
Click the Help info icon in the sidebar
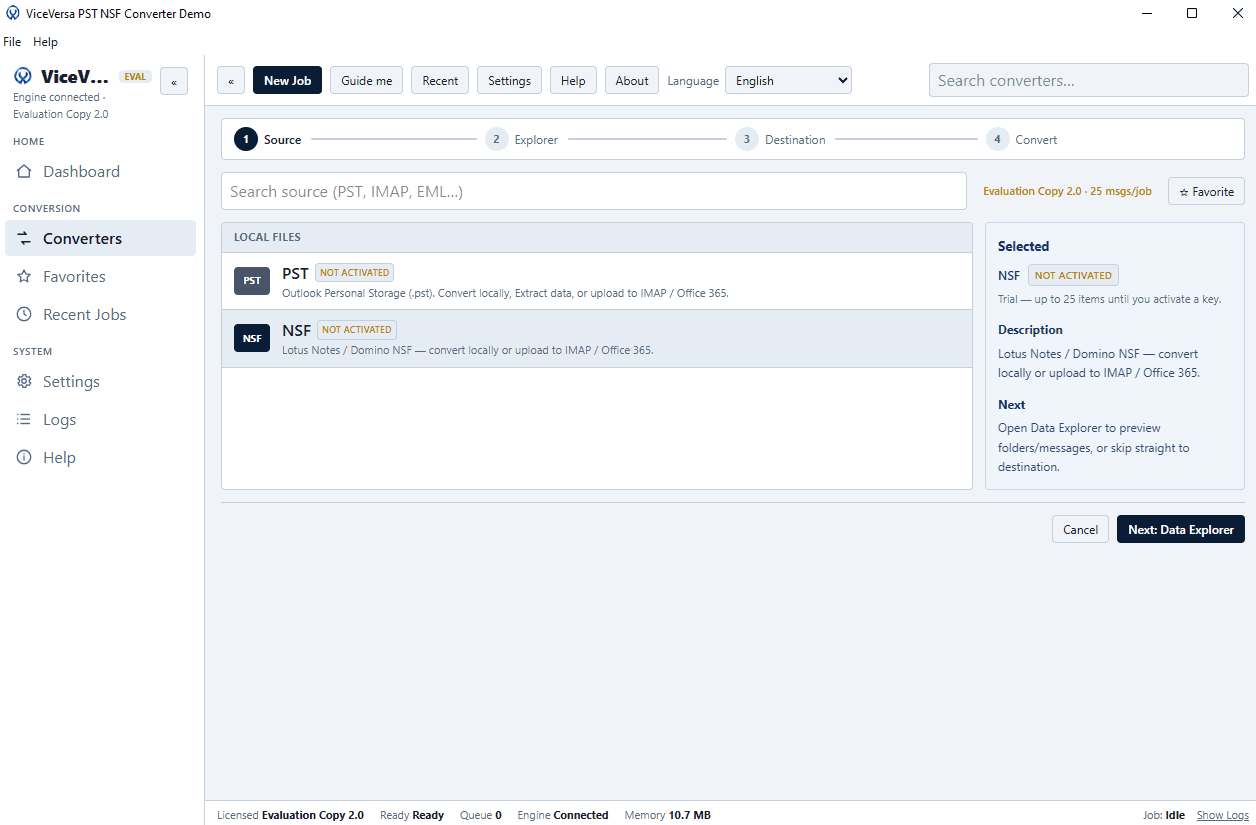point(25,458)
